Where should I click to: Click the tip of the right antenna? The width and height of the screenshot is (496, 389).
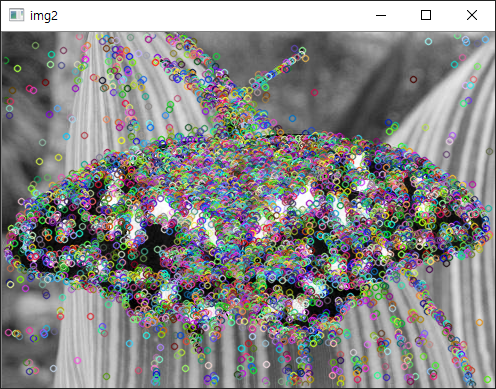tap(303, 51)
